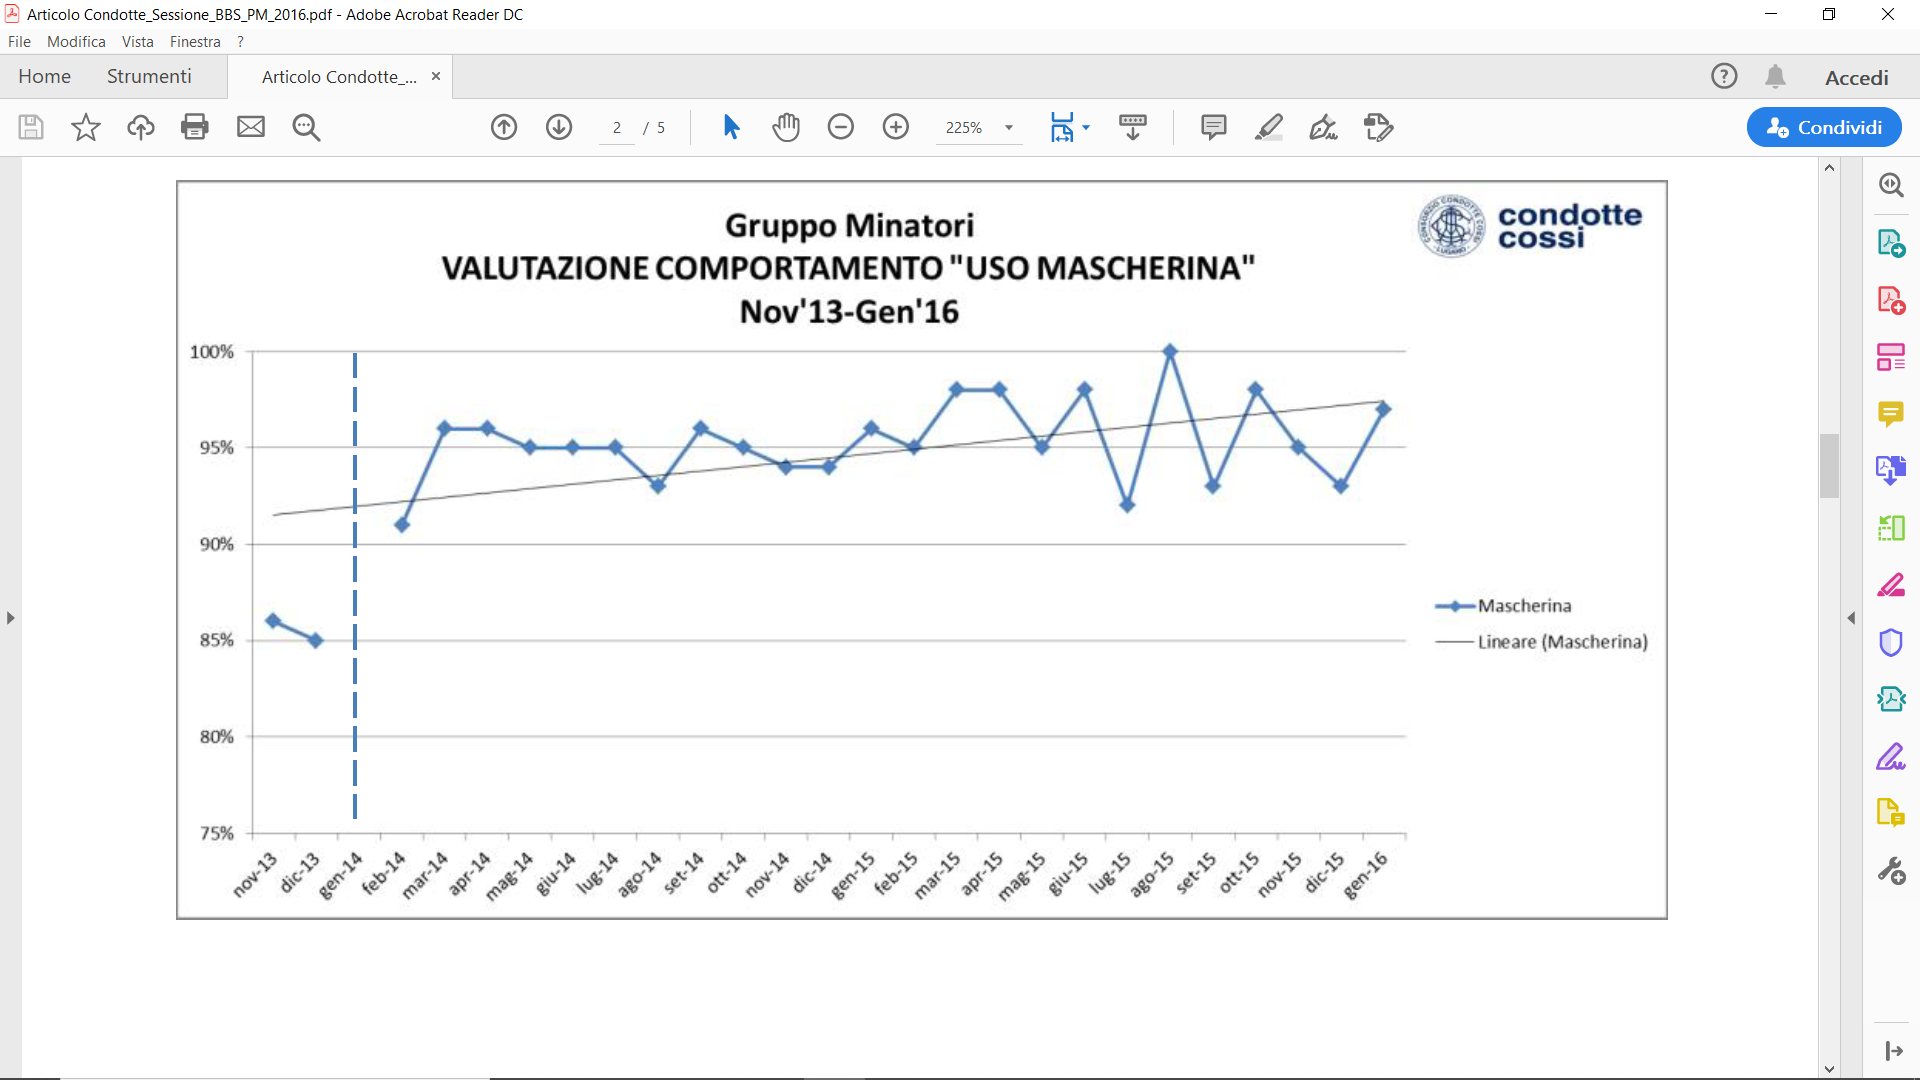
Task: Expand the fit page options dropdown arrow
Action: click(x=1086, y=127)
